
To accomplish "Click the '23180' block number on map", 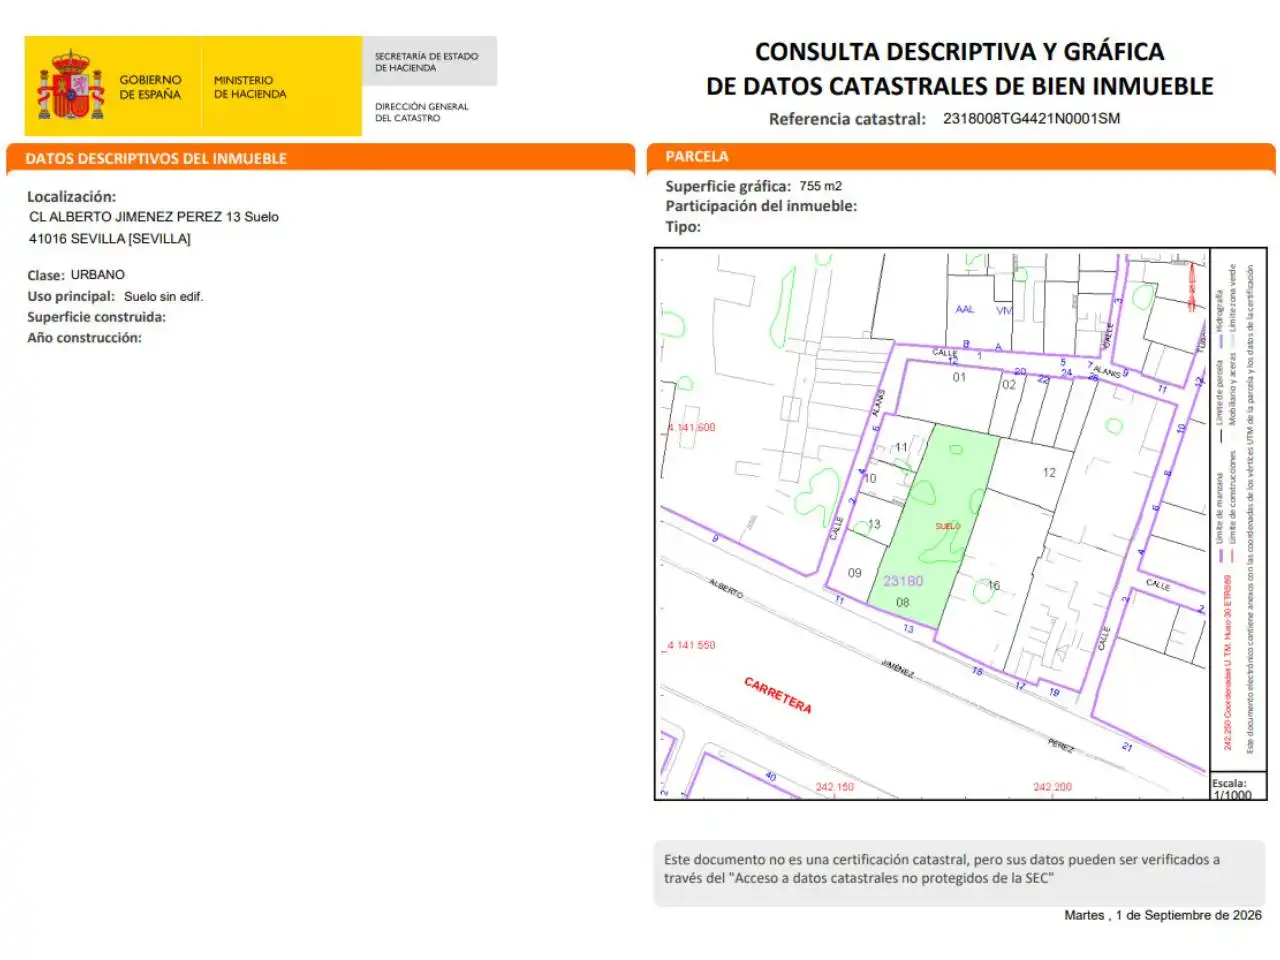I will click(x=903, y=581).
